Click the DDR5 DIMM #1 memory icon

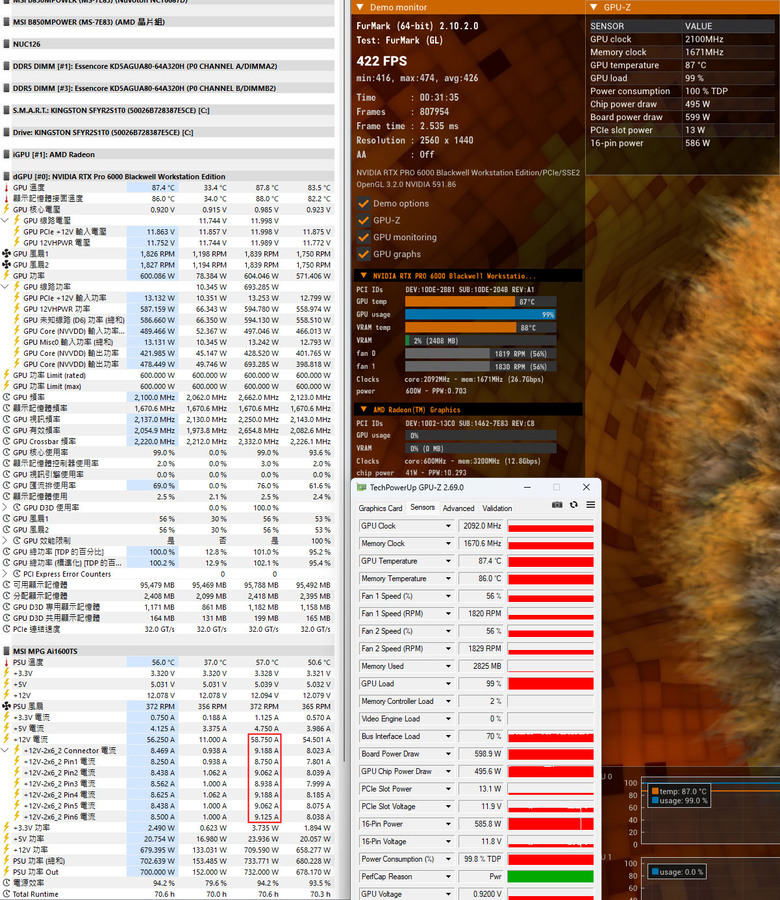click(7, 66)
